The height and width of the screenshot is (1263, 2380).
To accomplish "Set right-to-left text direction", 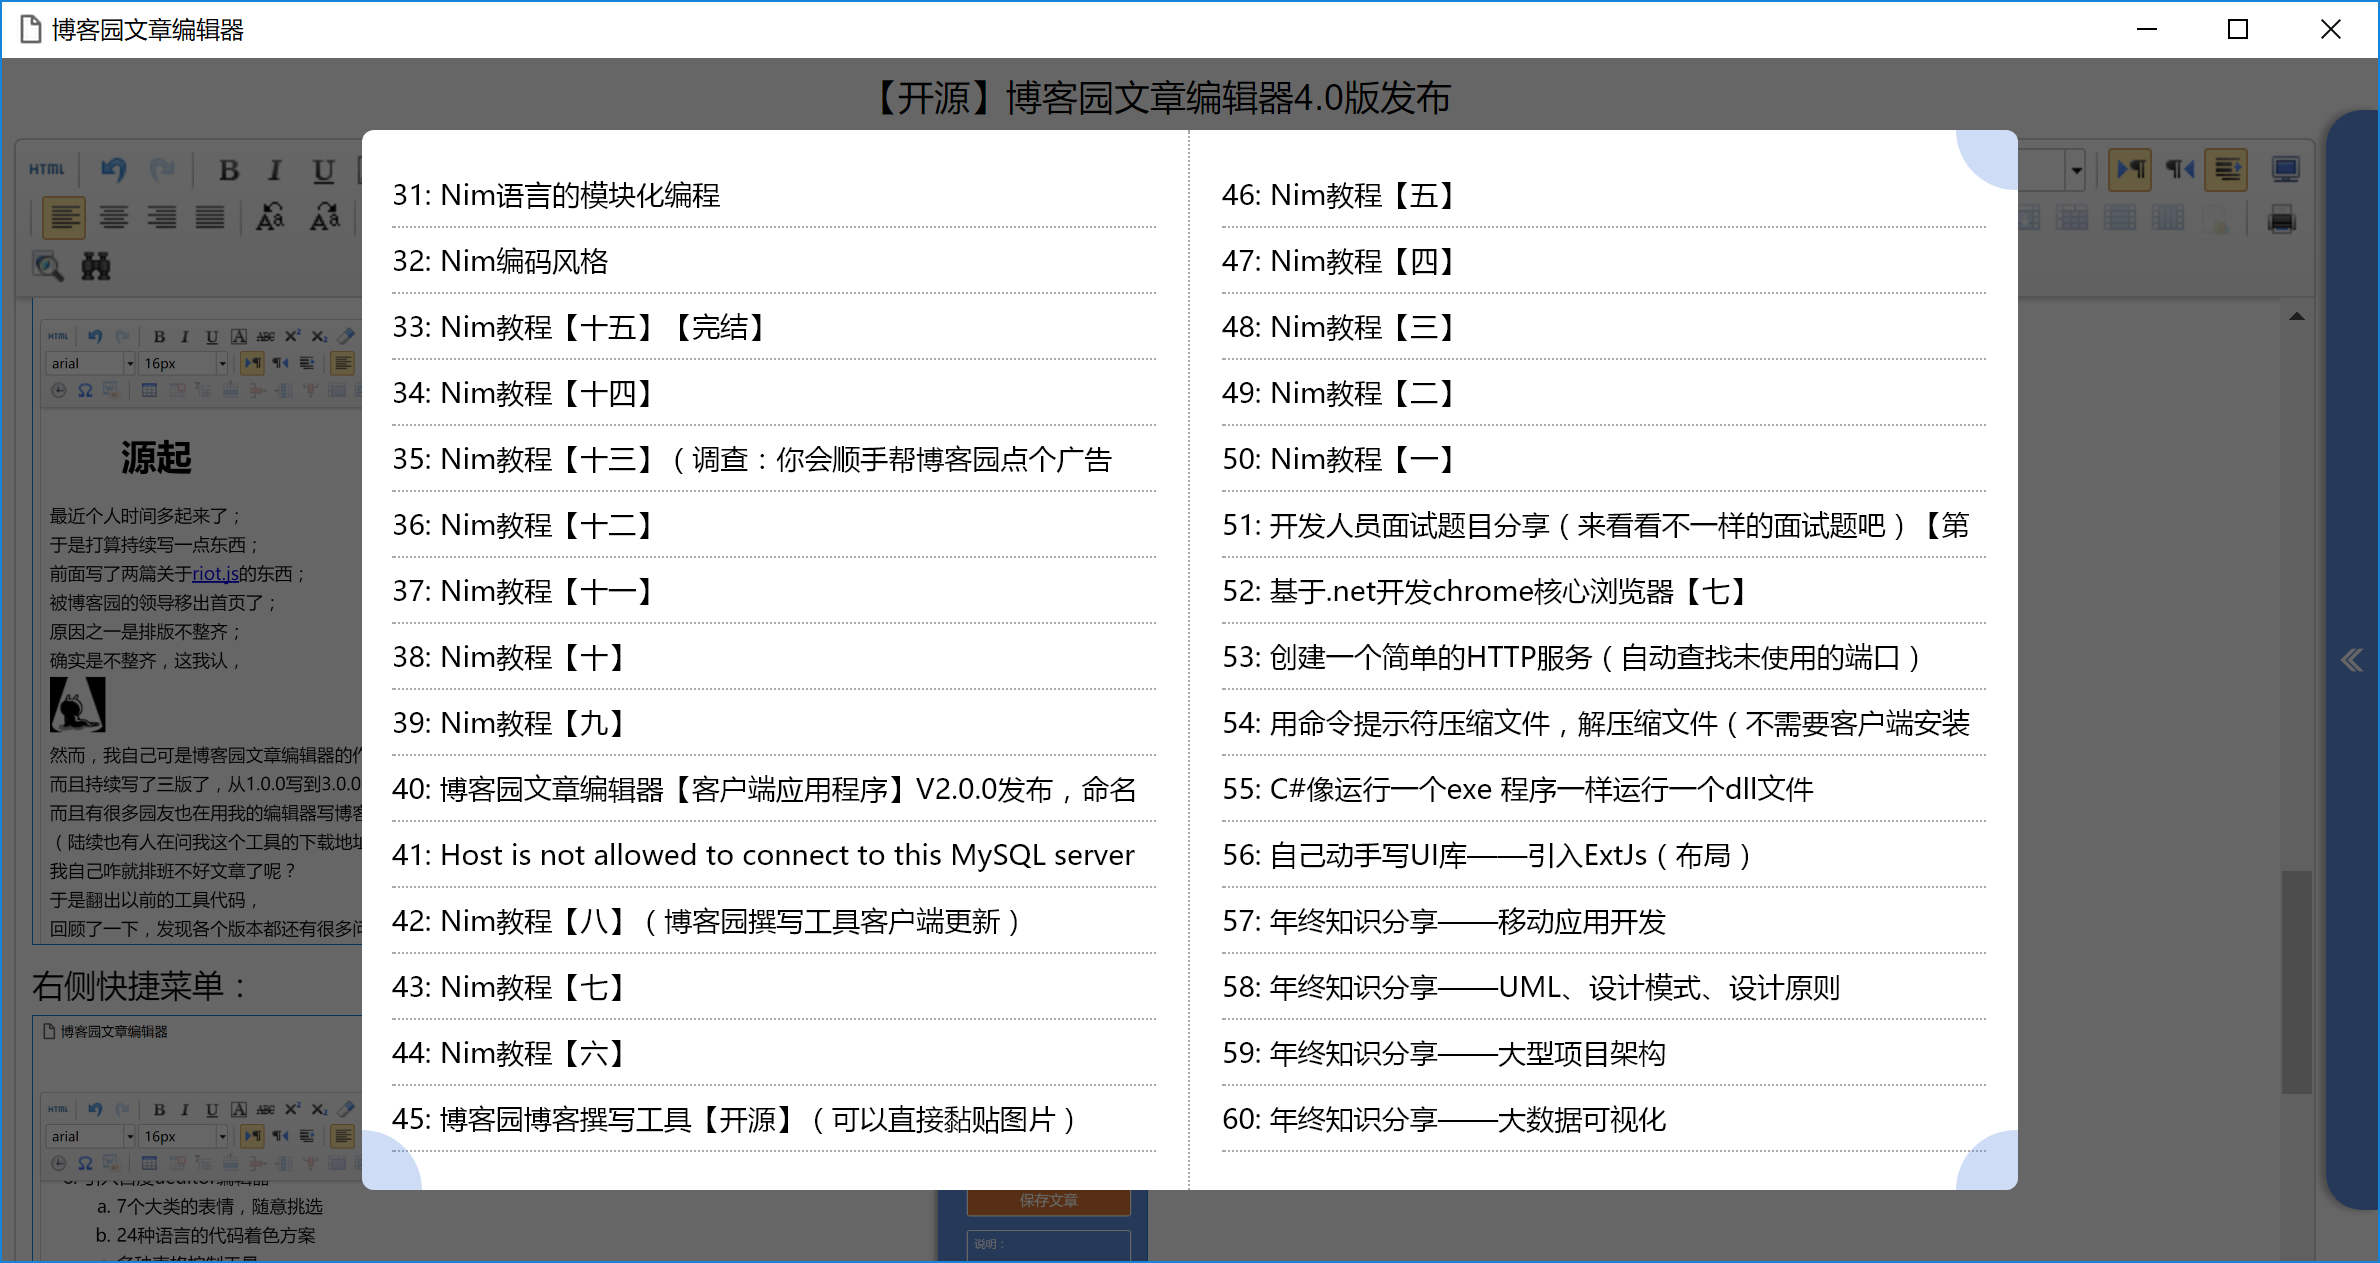I will [x=2179, y=170].
